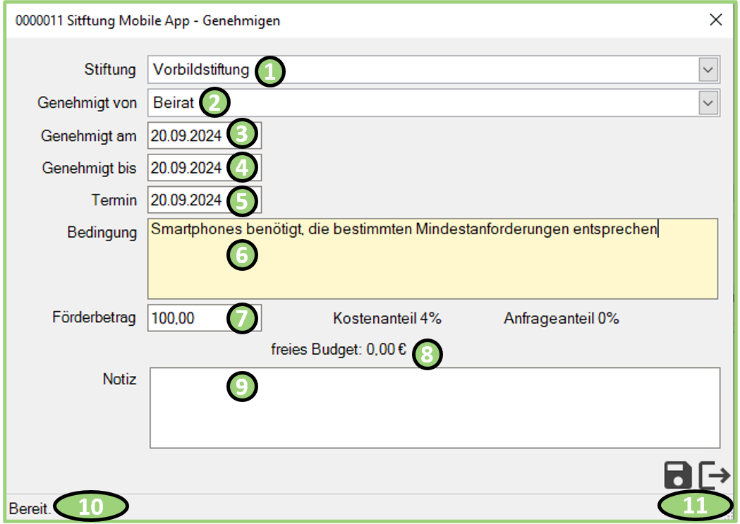This screenshot has width=740, height=524.
Task: Click the green number 10 marker
Action: click(91, 507)
